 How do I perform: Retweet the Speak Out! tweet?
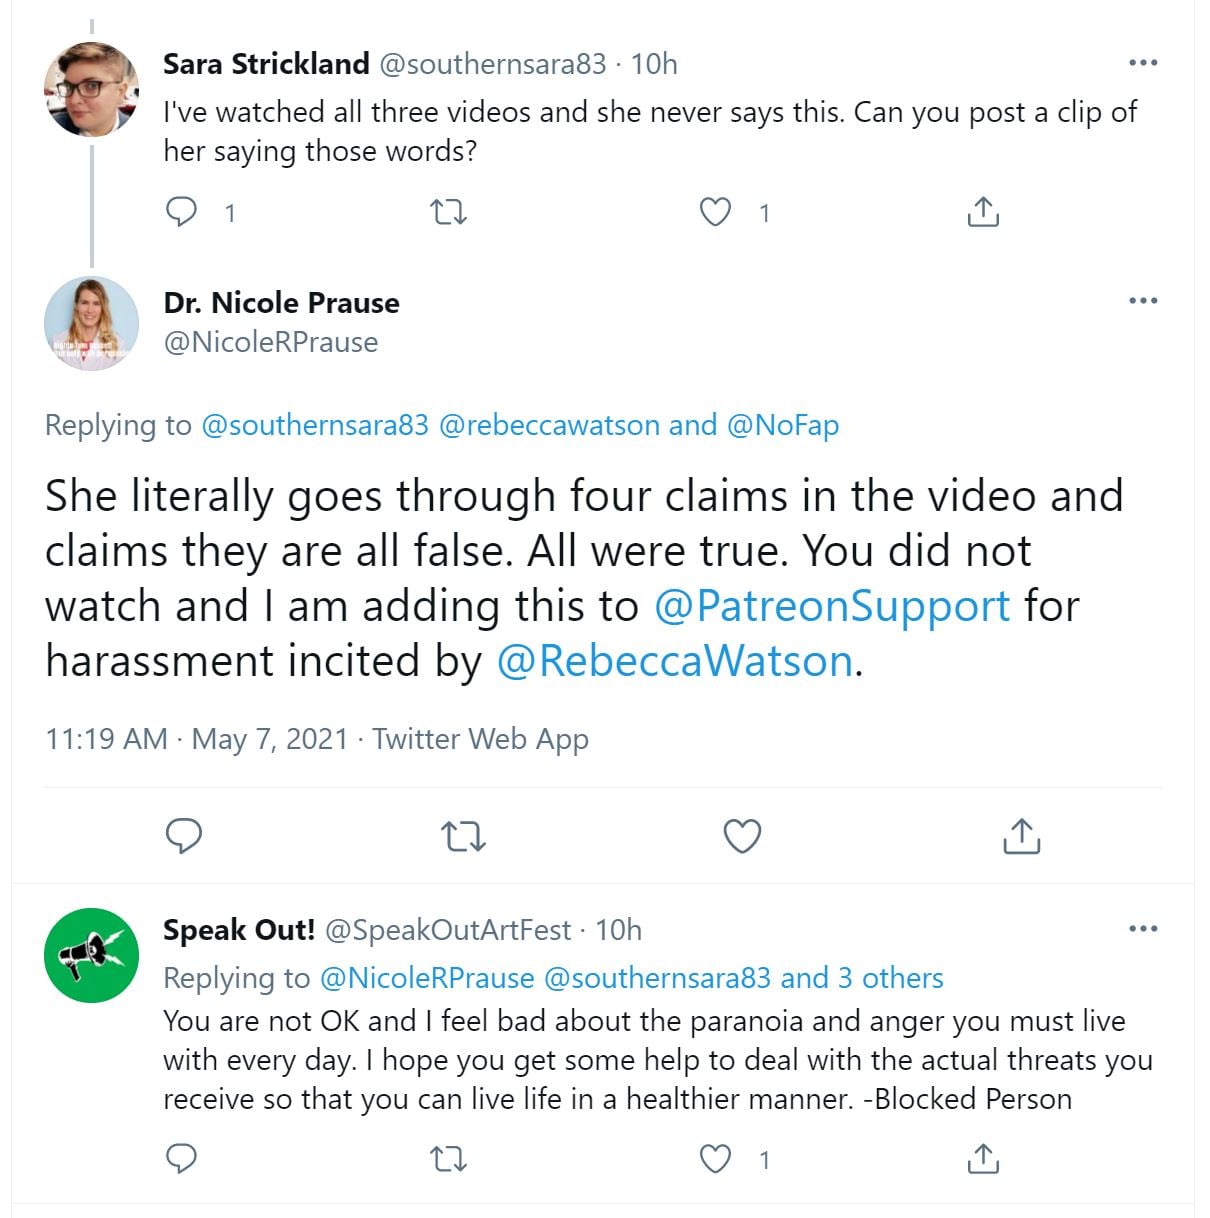(448, 1159)
